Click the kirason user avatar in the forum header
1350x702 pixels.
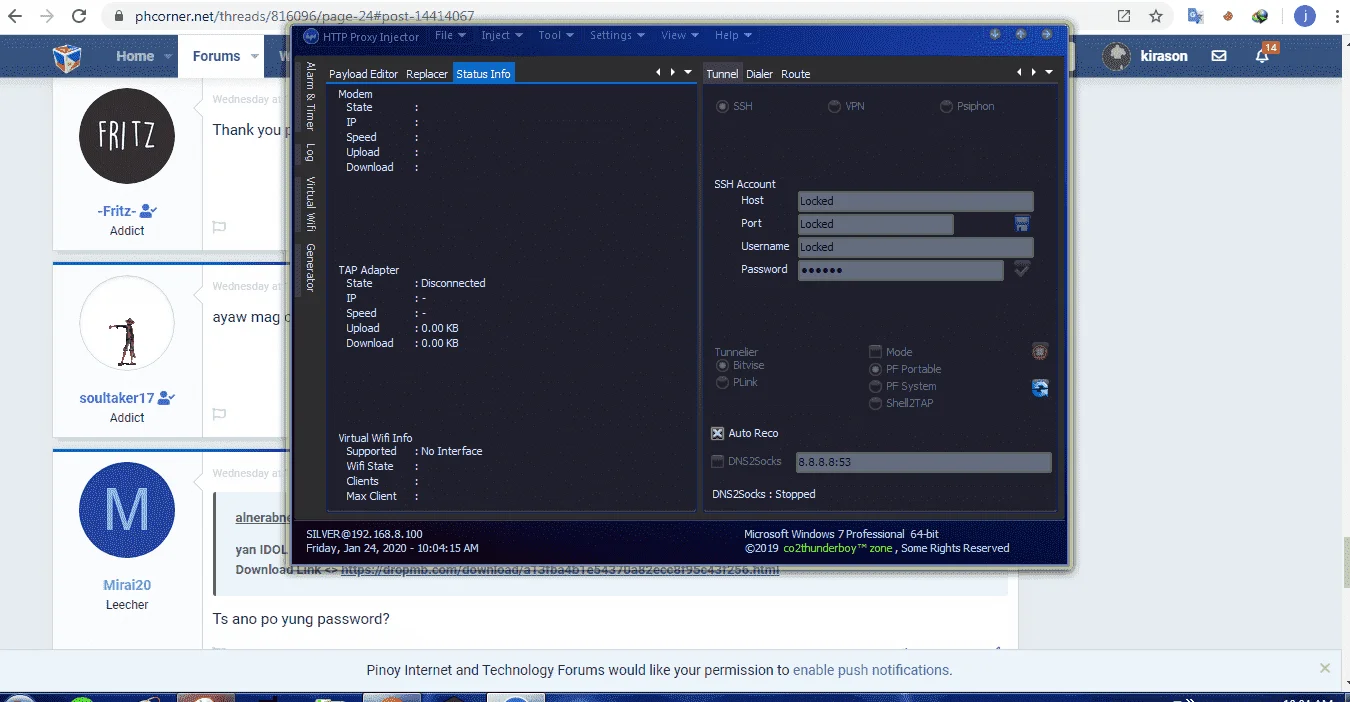pos(1117,56)
